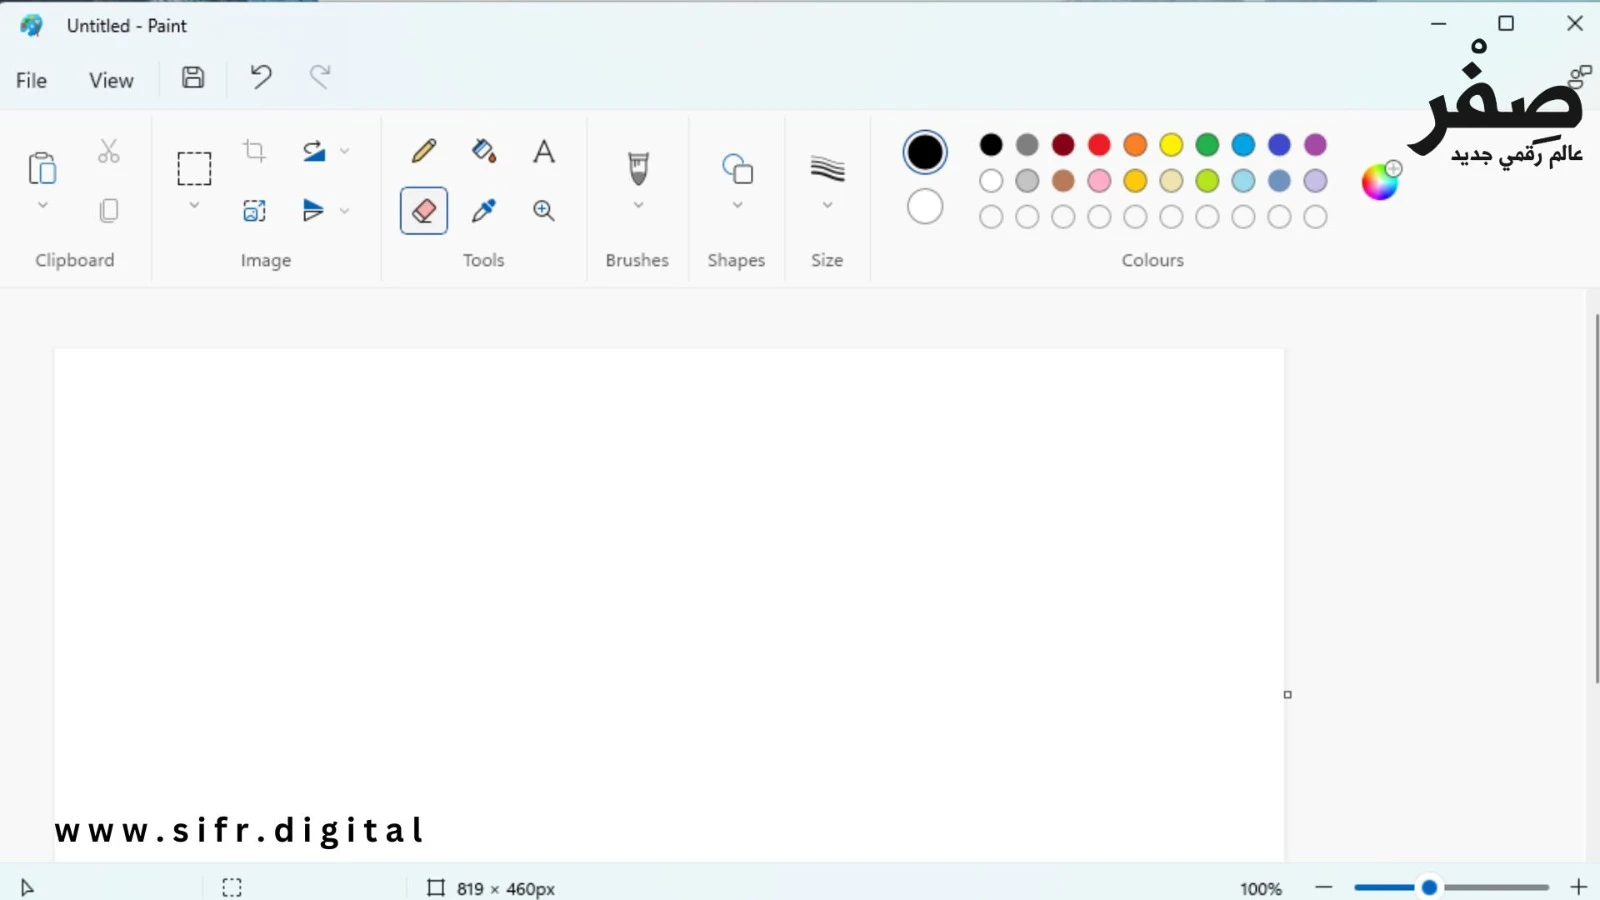Click the Shapes icon
Screen dimensions: 1600x900
[738, 168]
